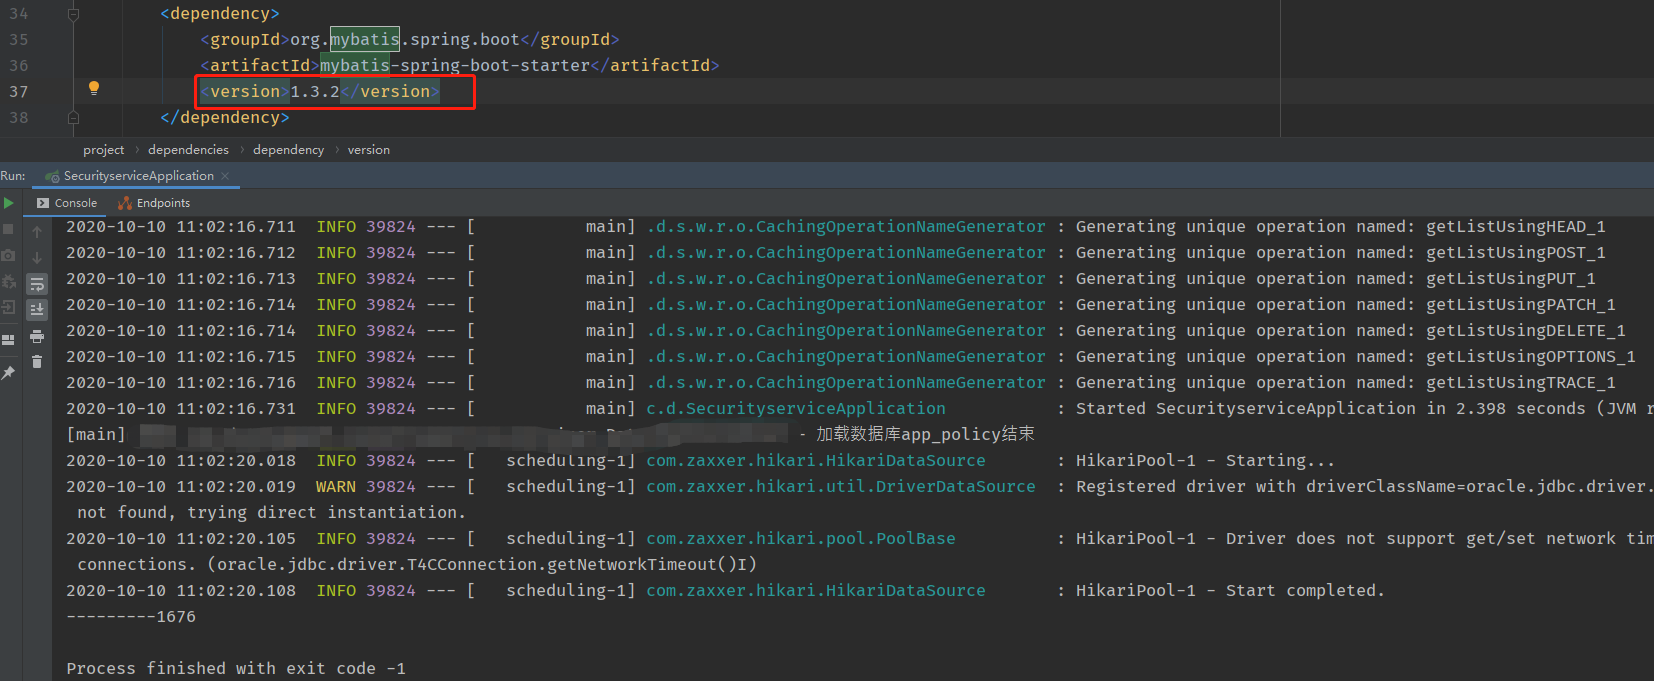Pin the Run tab with pin icon

8,373
